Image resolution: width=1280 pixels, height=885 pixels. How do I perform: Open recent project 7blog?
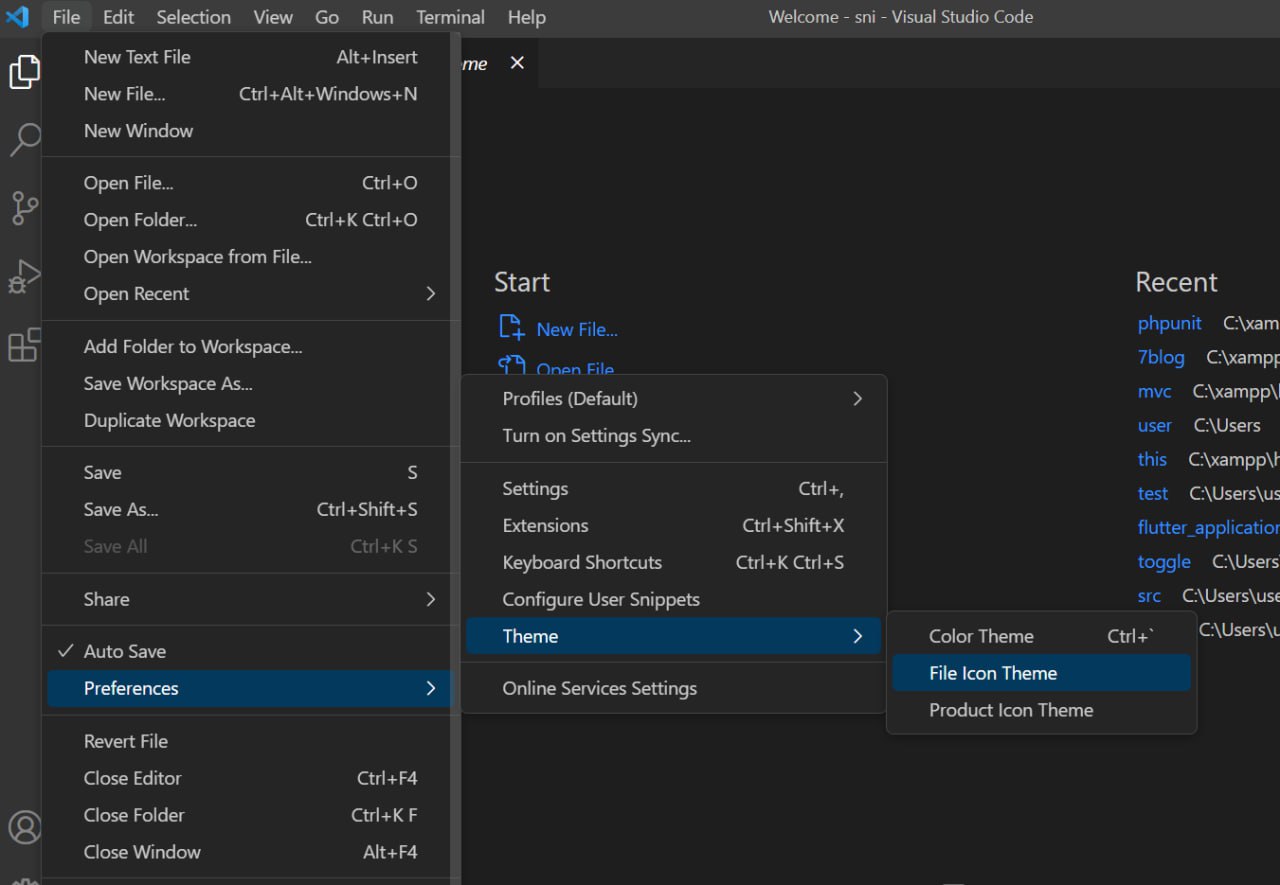(x=1161, y=357)
